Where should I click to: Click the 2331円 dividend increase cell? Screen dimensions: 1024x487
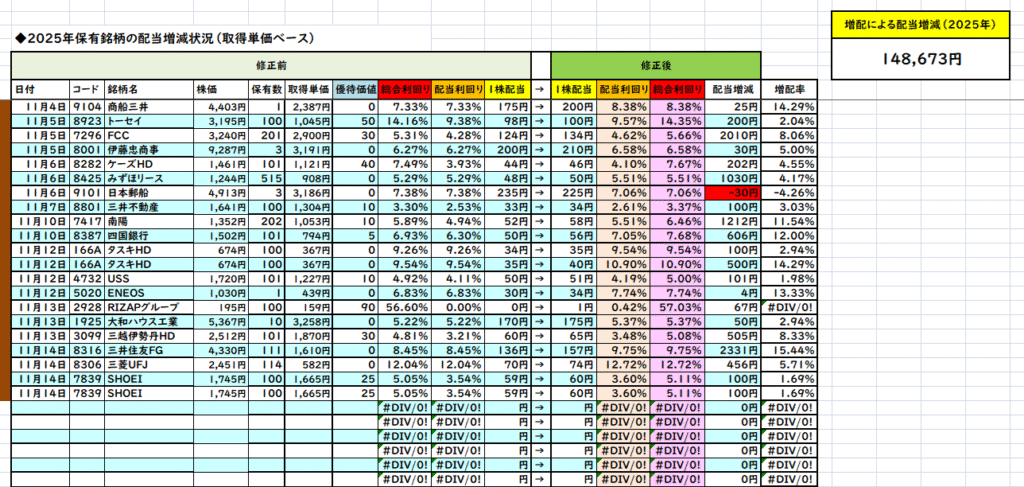tap(732, 351)
